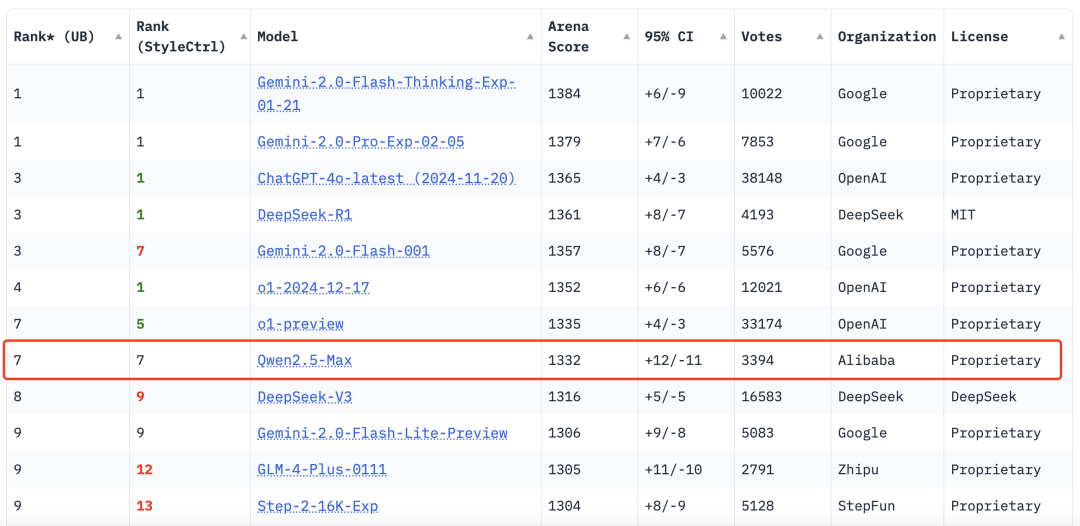Select the Arena Score cell 1361
The height and width of the screenshot is (526, 1080).
click(565, 215)
